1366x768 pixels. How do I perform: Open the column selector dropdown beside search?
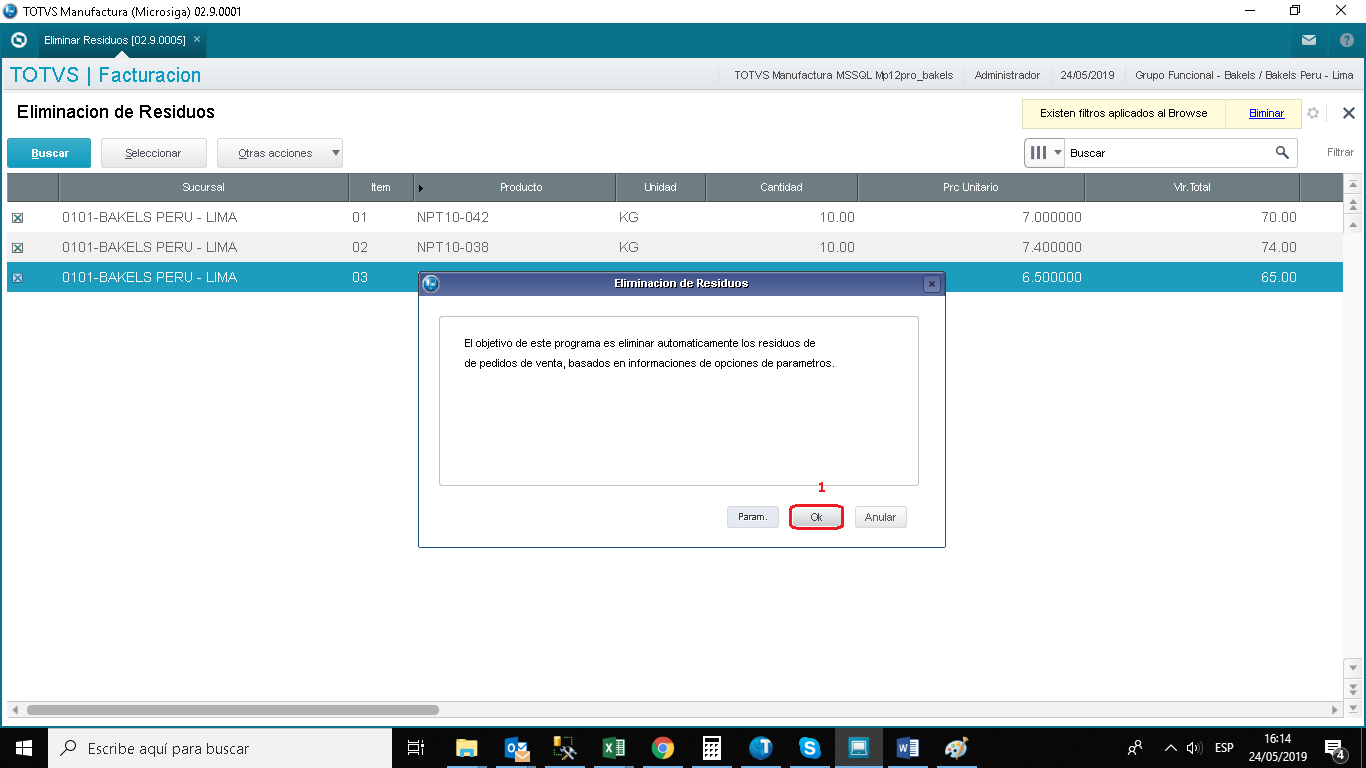pos(1045,153)
